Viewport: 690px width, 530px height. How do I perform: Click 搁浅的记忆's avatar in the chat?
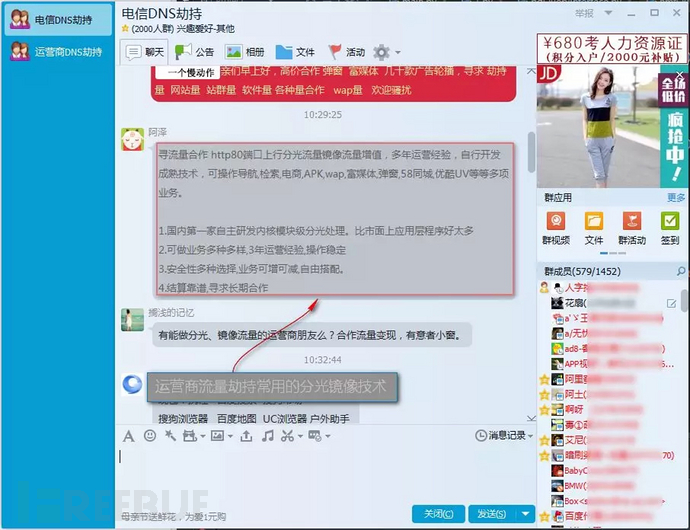[132, 320]
